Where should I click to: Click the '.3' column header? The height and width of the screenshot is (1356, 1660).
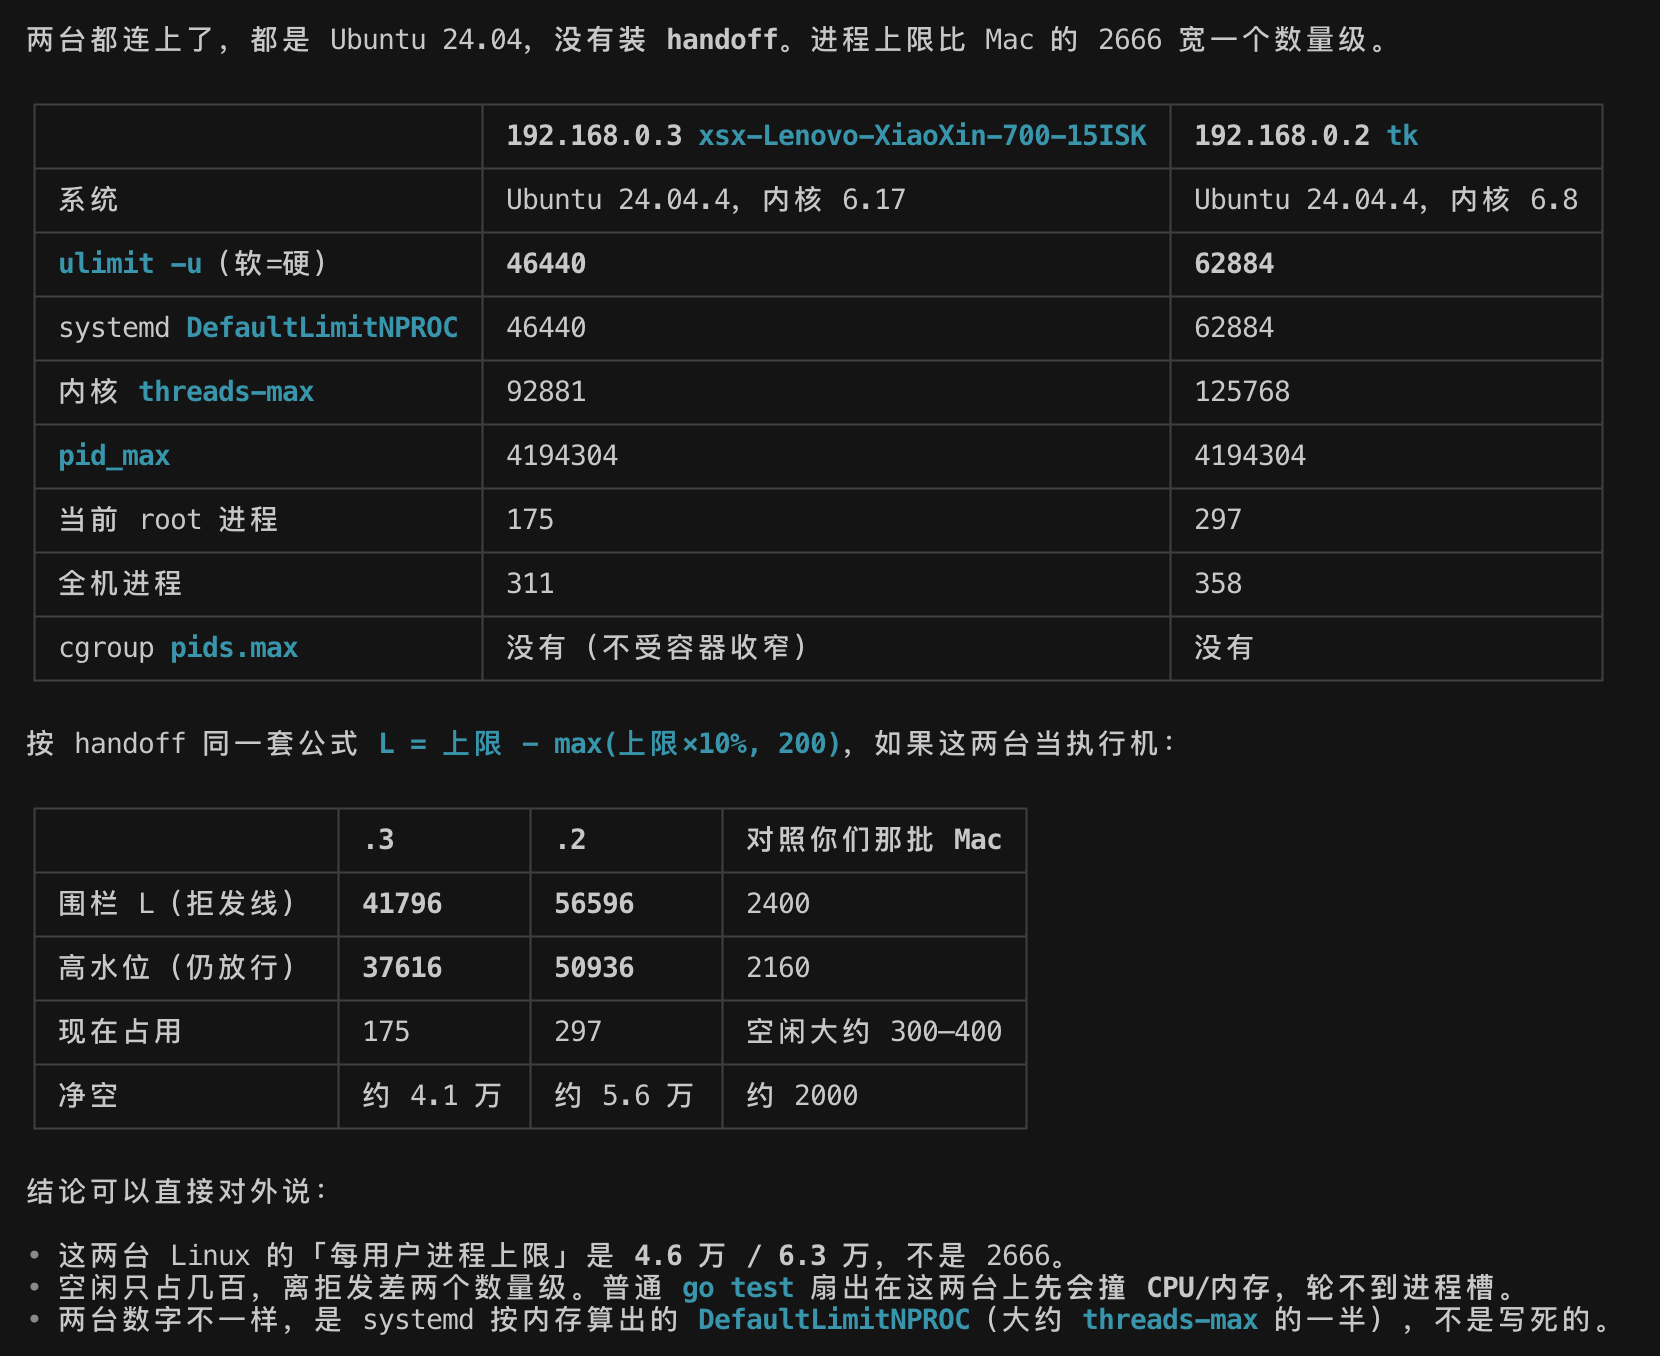coord(378,840)
